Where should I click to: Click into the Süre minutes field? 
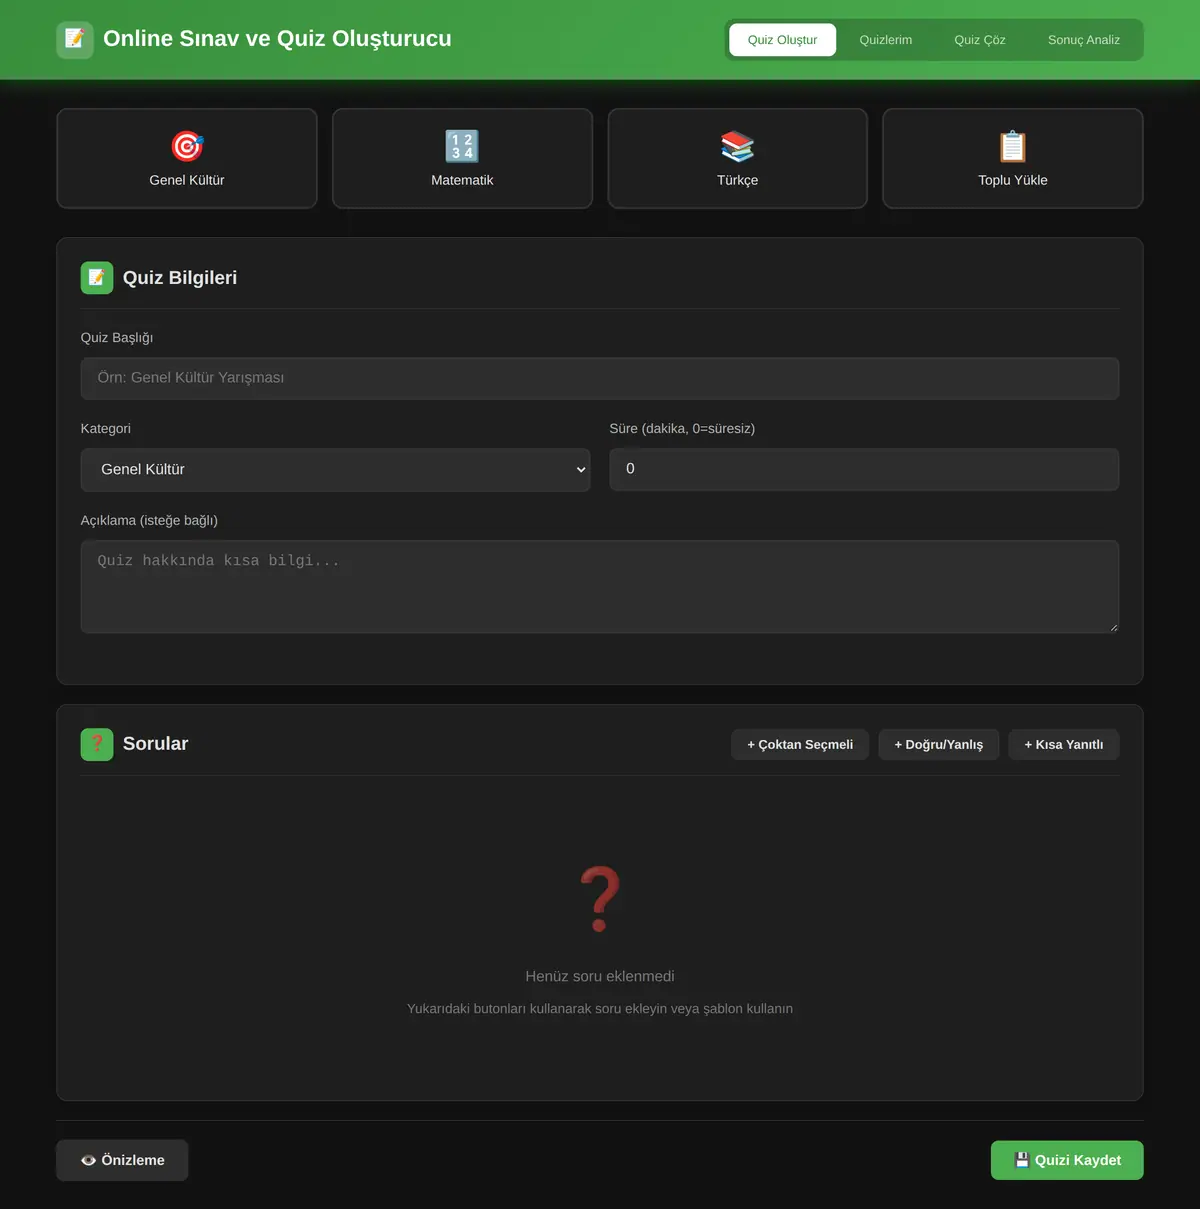click(864, 469)
